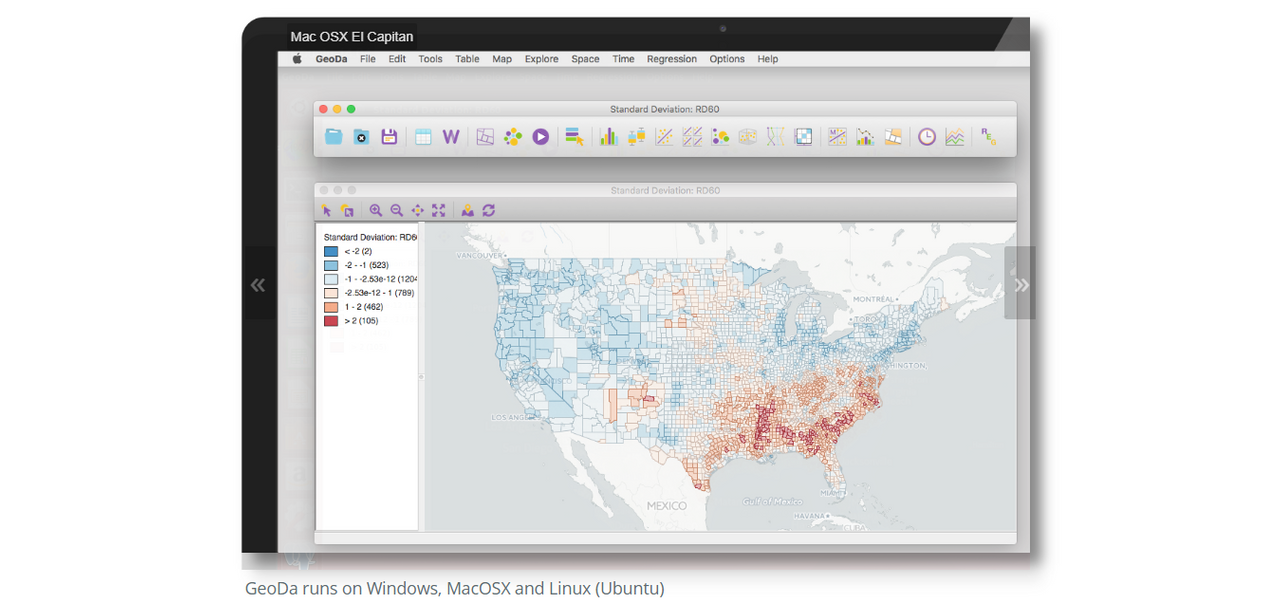The image size is (1280, 607).
Task: Open the orange cluster map icon
Action: coord(893,137)
